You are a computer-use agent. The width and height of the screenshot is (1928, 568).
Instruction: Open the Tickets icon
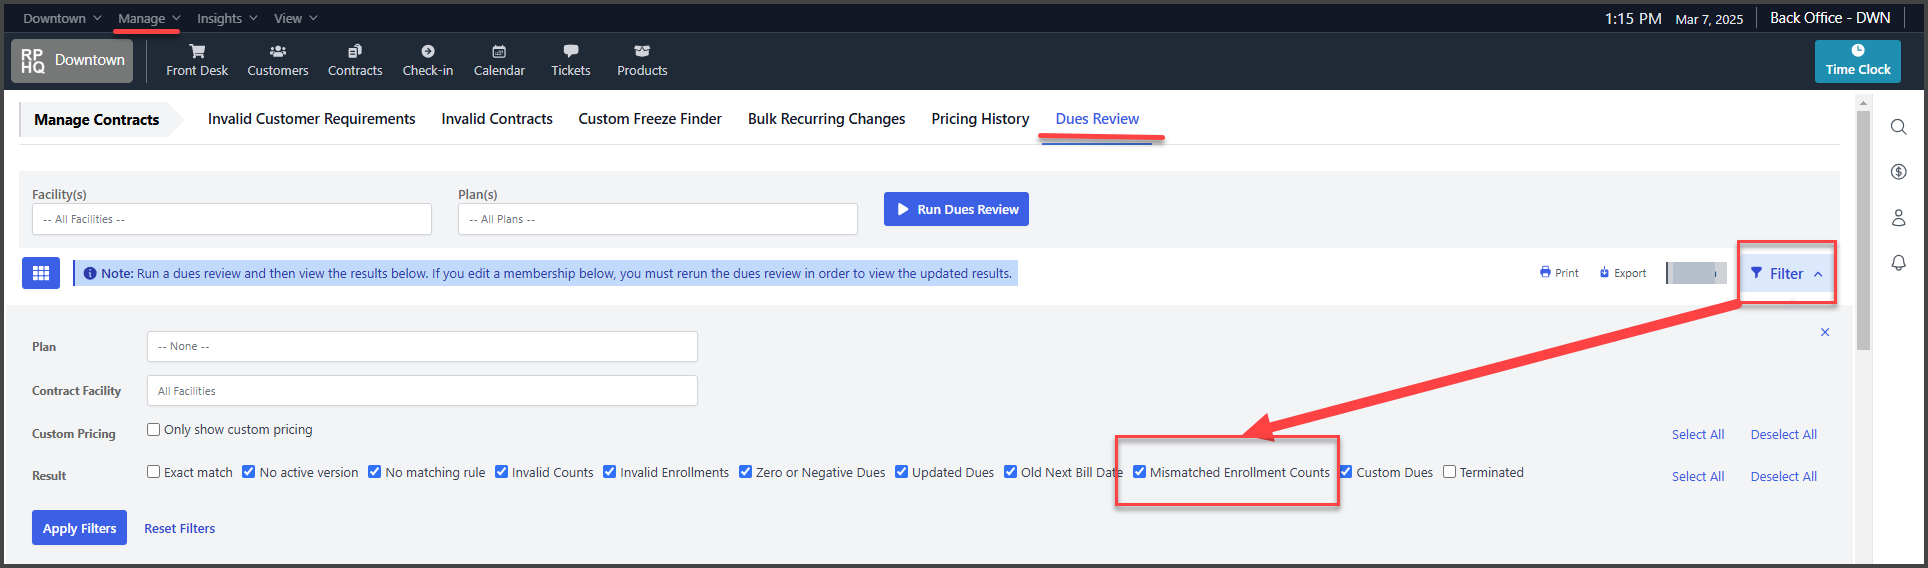click(x=571, y=51)
